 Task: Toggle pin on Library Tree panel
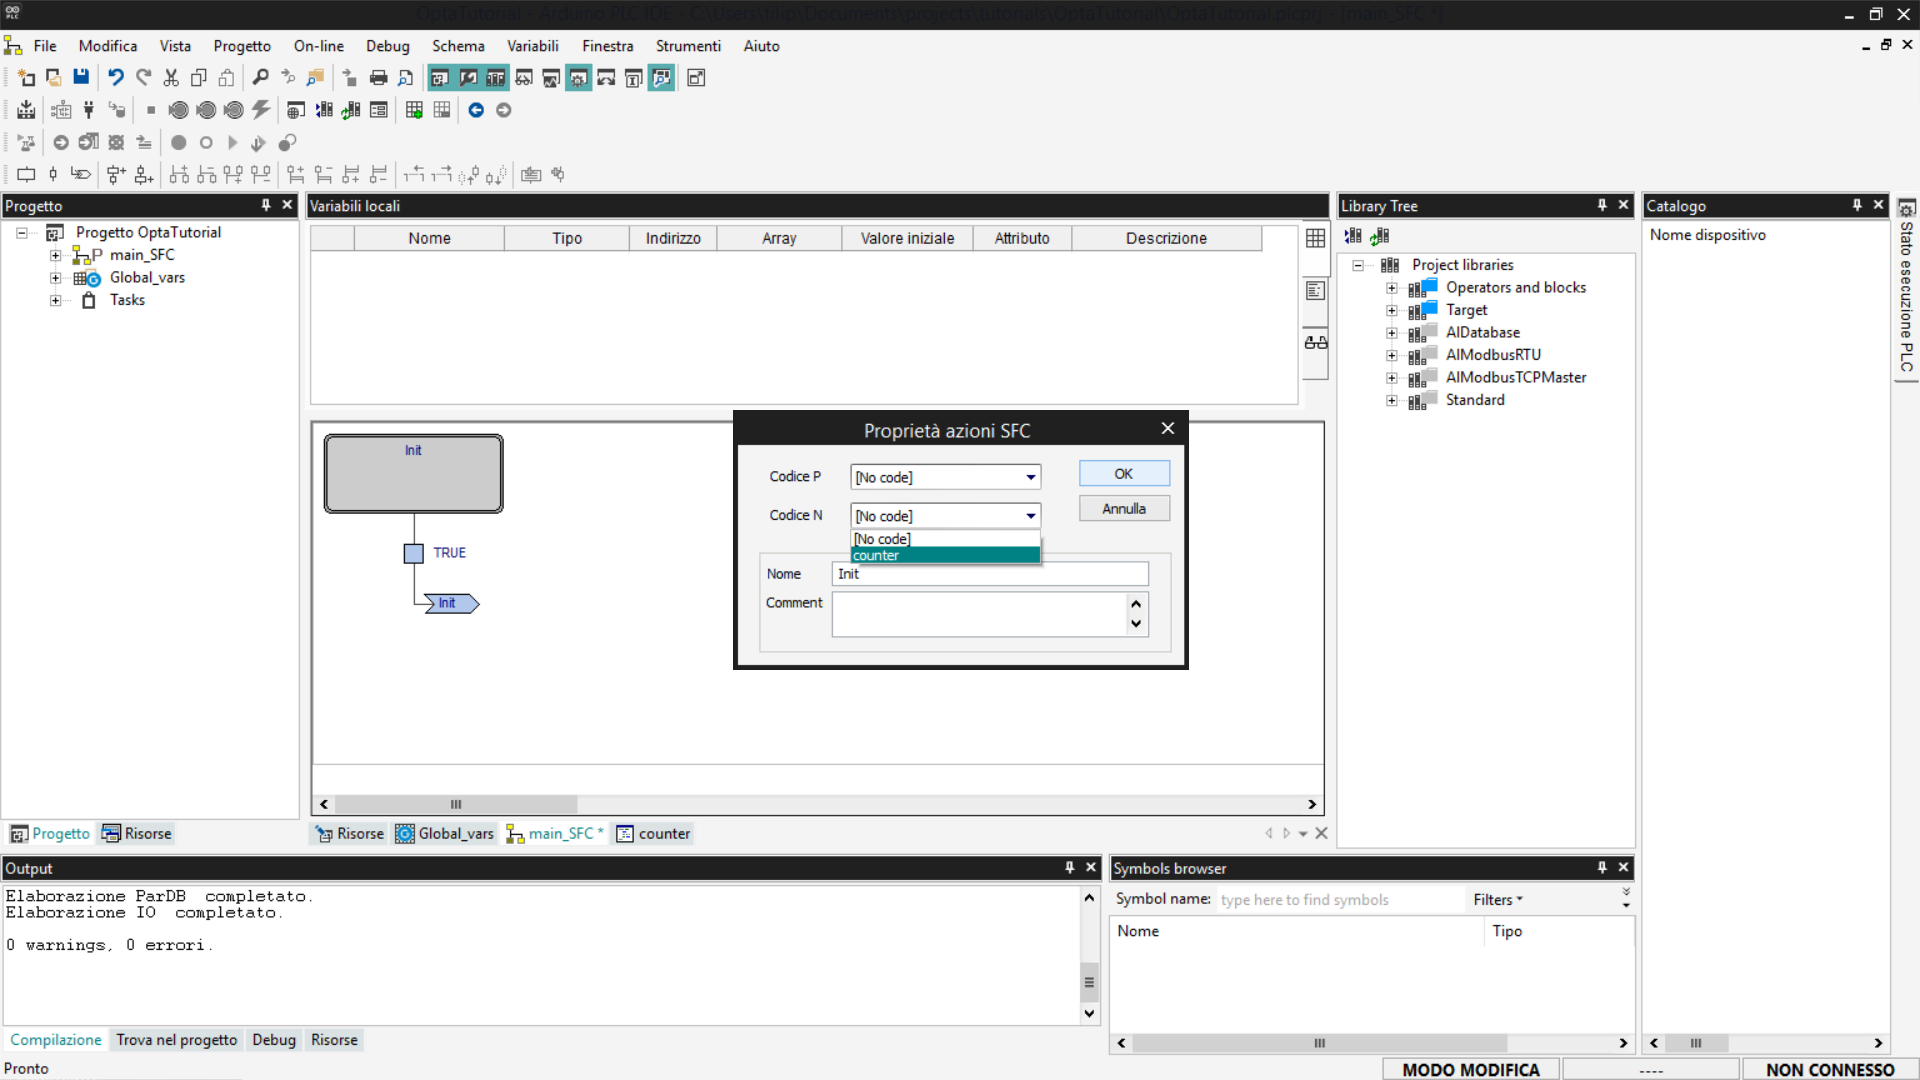point(1602,205)
